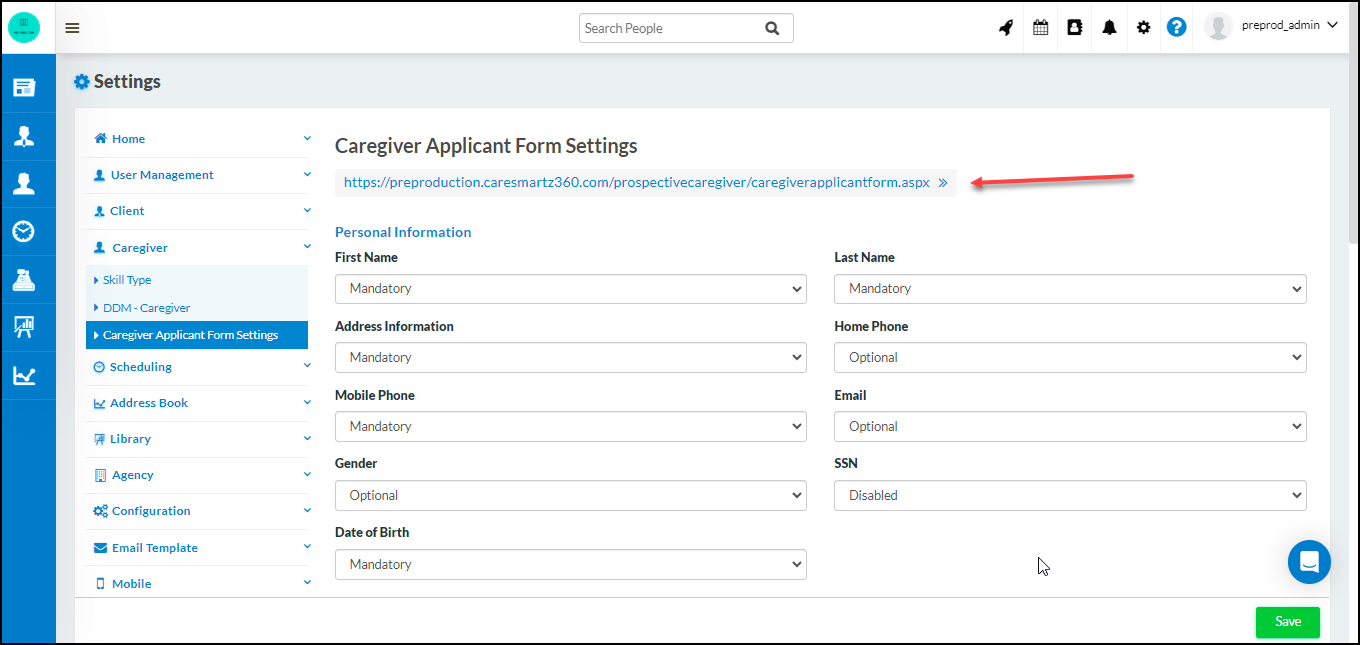
Task: Select the clock scheduling icon in the sidebar
Action: pyautogui.click(x=28, y=231)
